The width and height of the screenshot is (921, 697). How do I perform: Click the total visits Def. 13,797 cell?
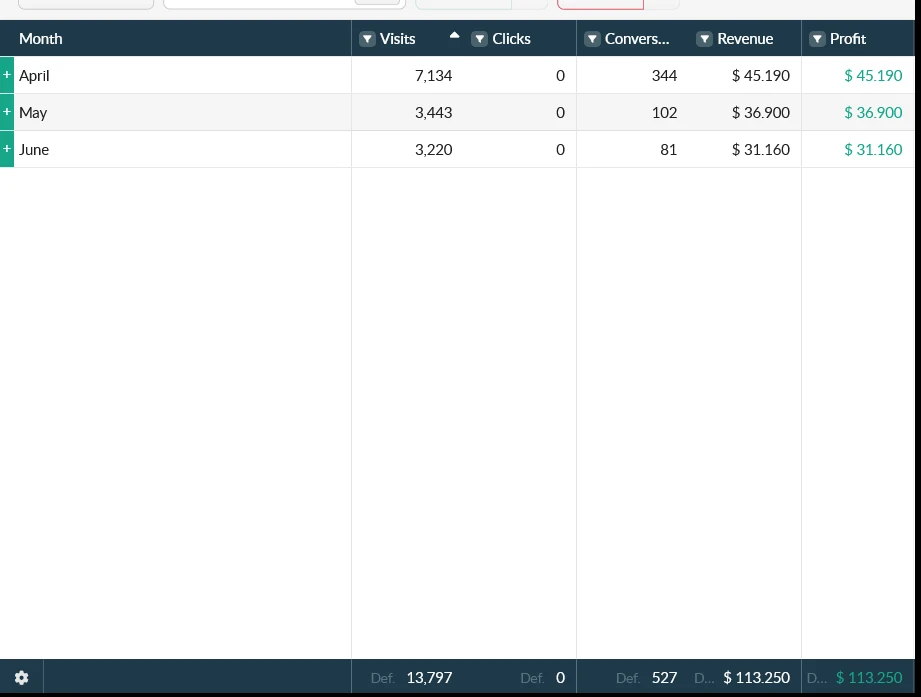tap(411, 678)
